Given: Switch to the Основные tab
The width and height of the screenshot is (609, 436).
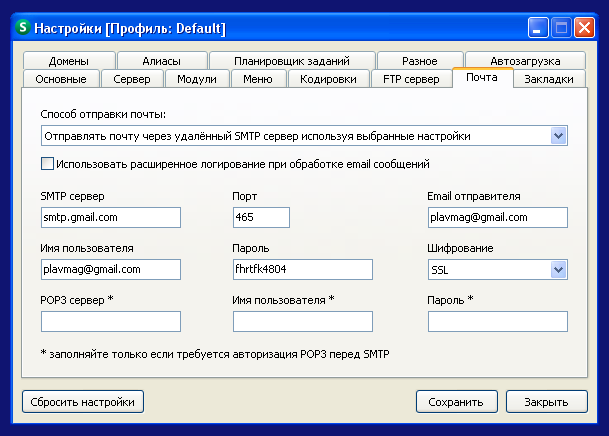Looking at the screenshot, I should pos(60,78).
